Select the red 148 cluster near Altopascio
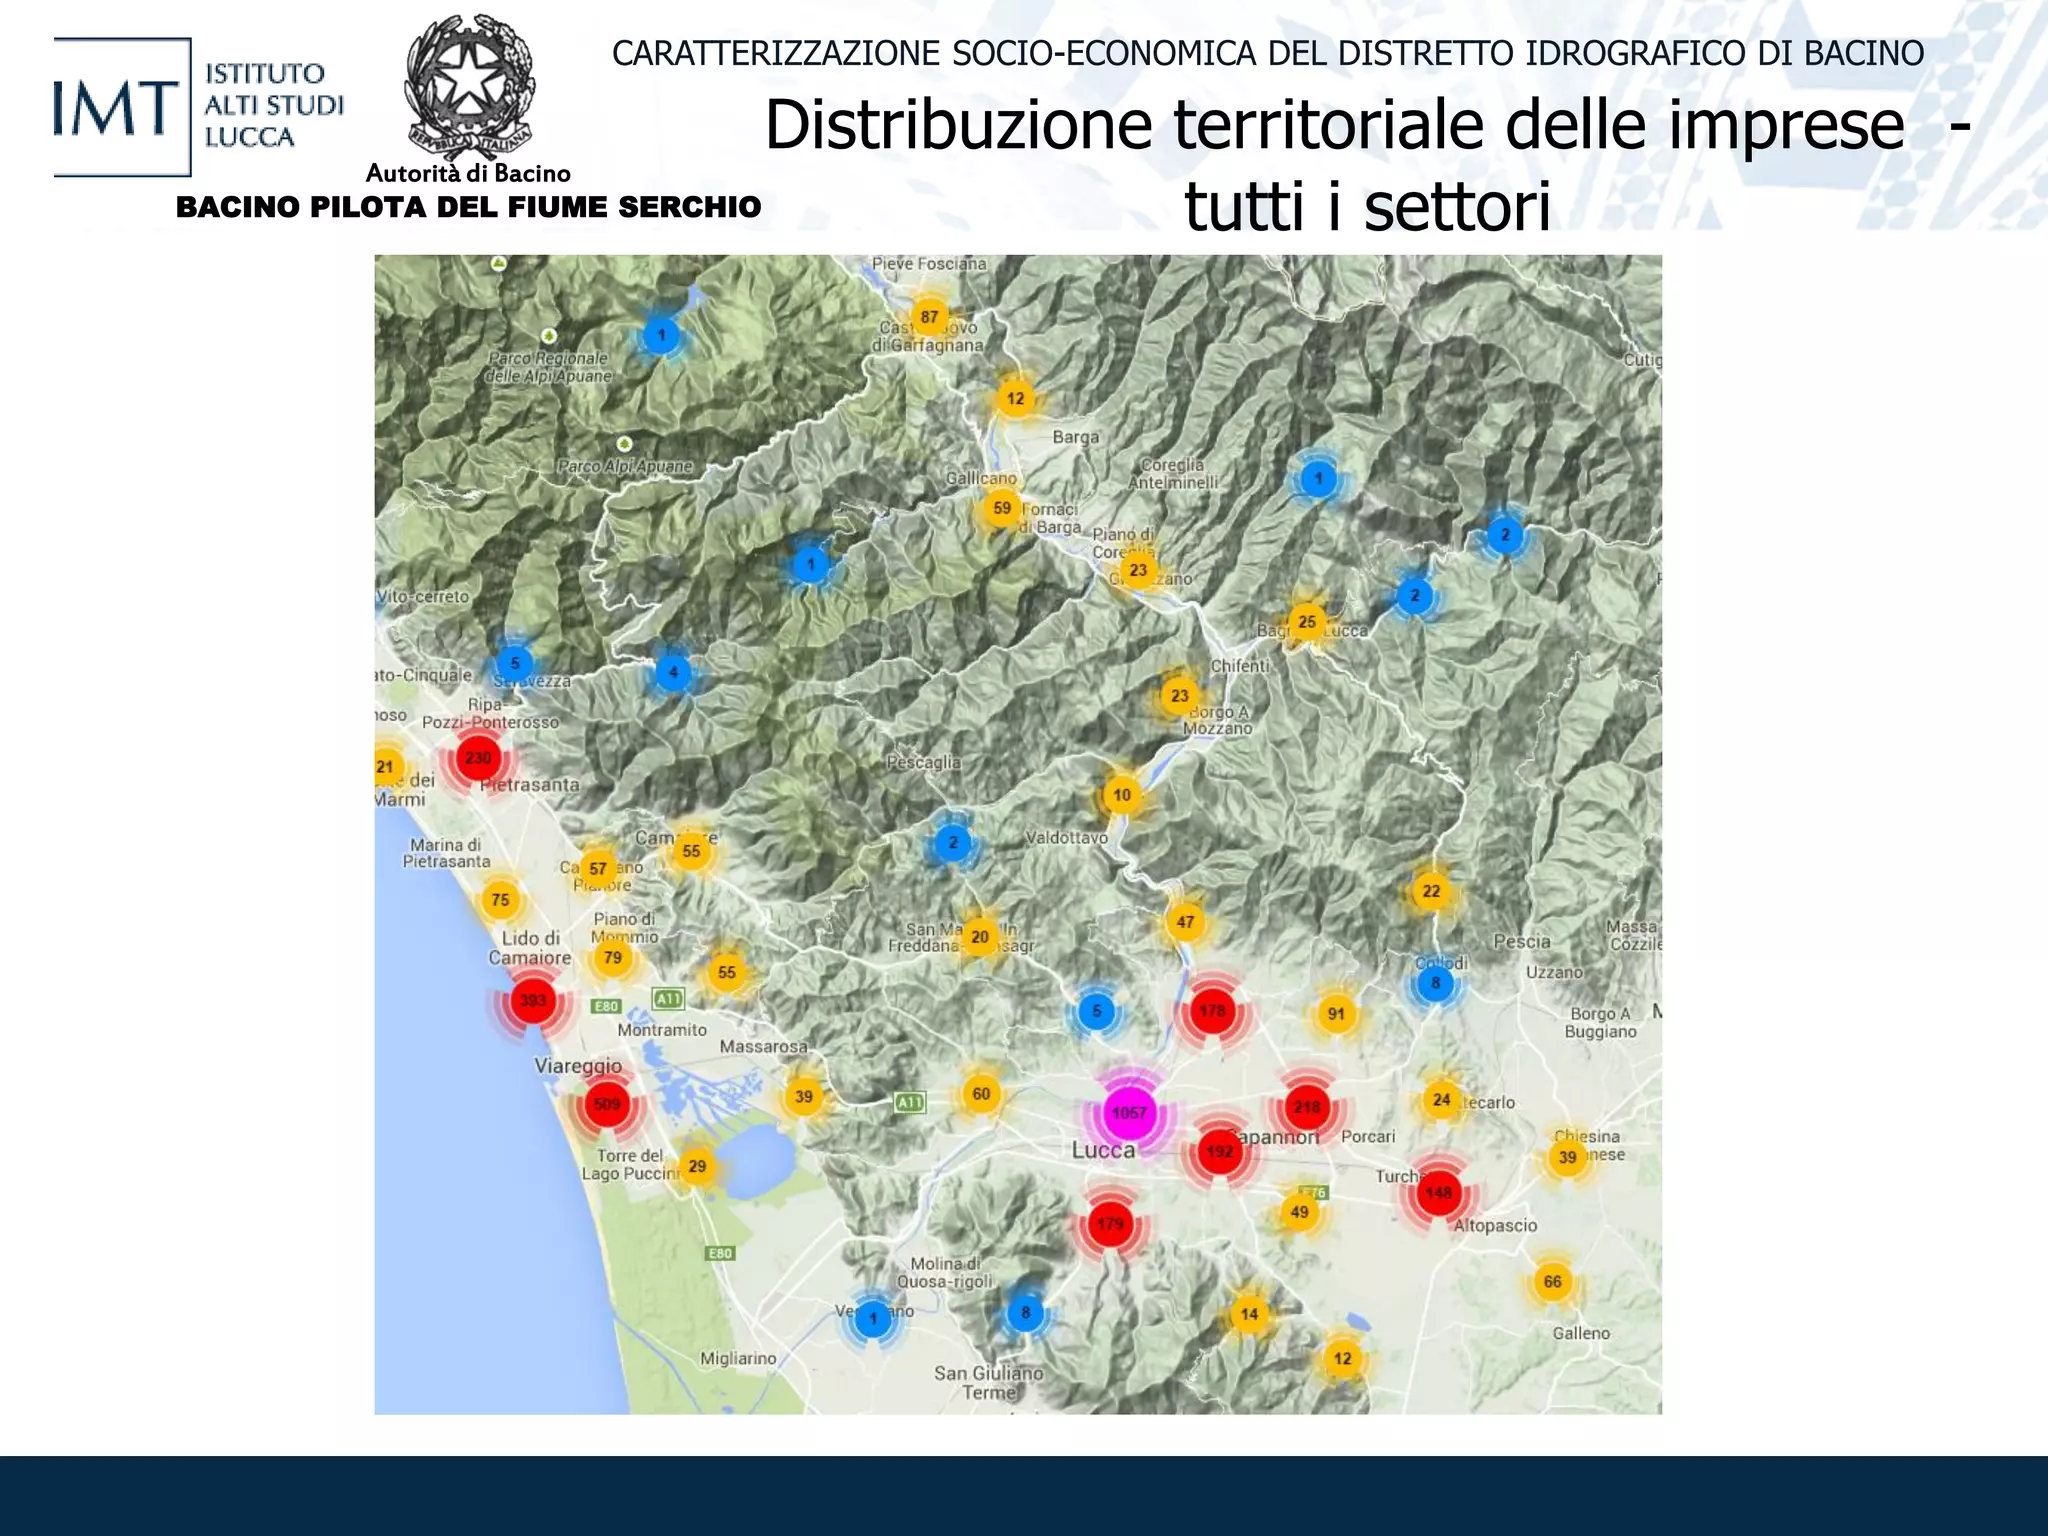2048x1536 pixels. click(1439, 1193)
